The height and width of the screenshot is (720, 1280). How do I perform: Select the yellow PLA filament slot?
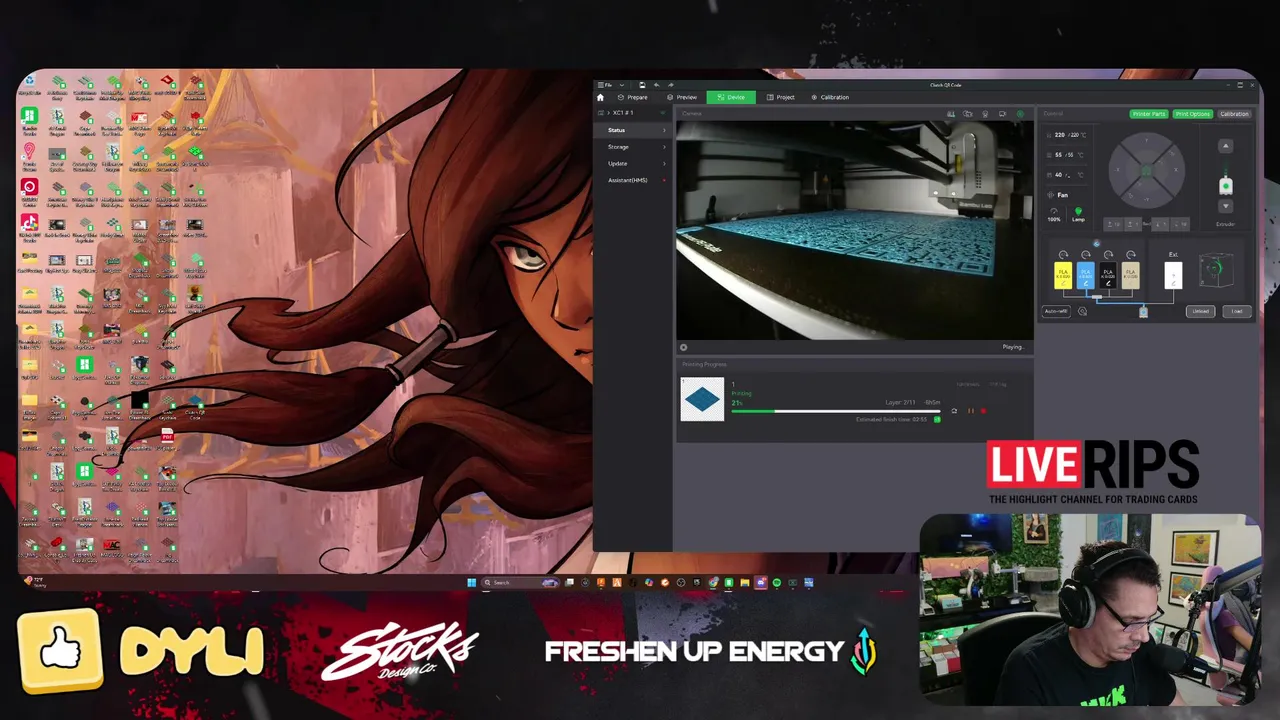click(1063, 275)
